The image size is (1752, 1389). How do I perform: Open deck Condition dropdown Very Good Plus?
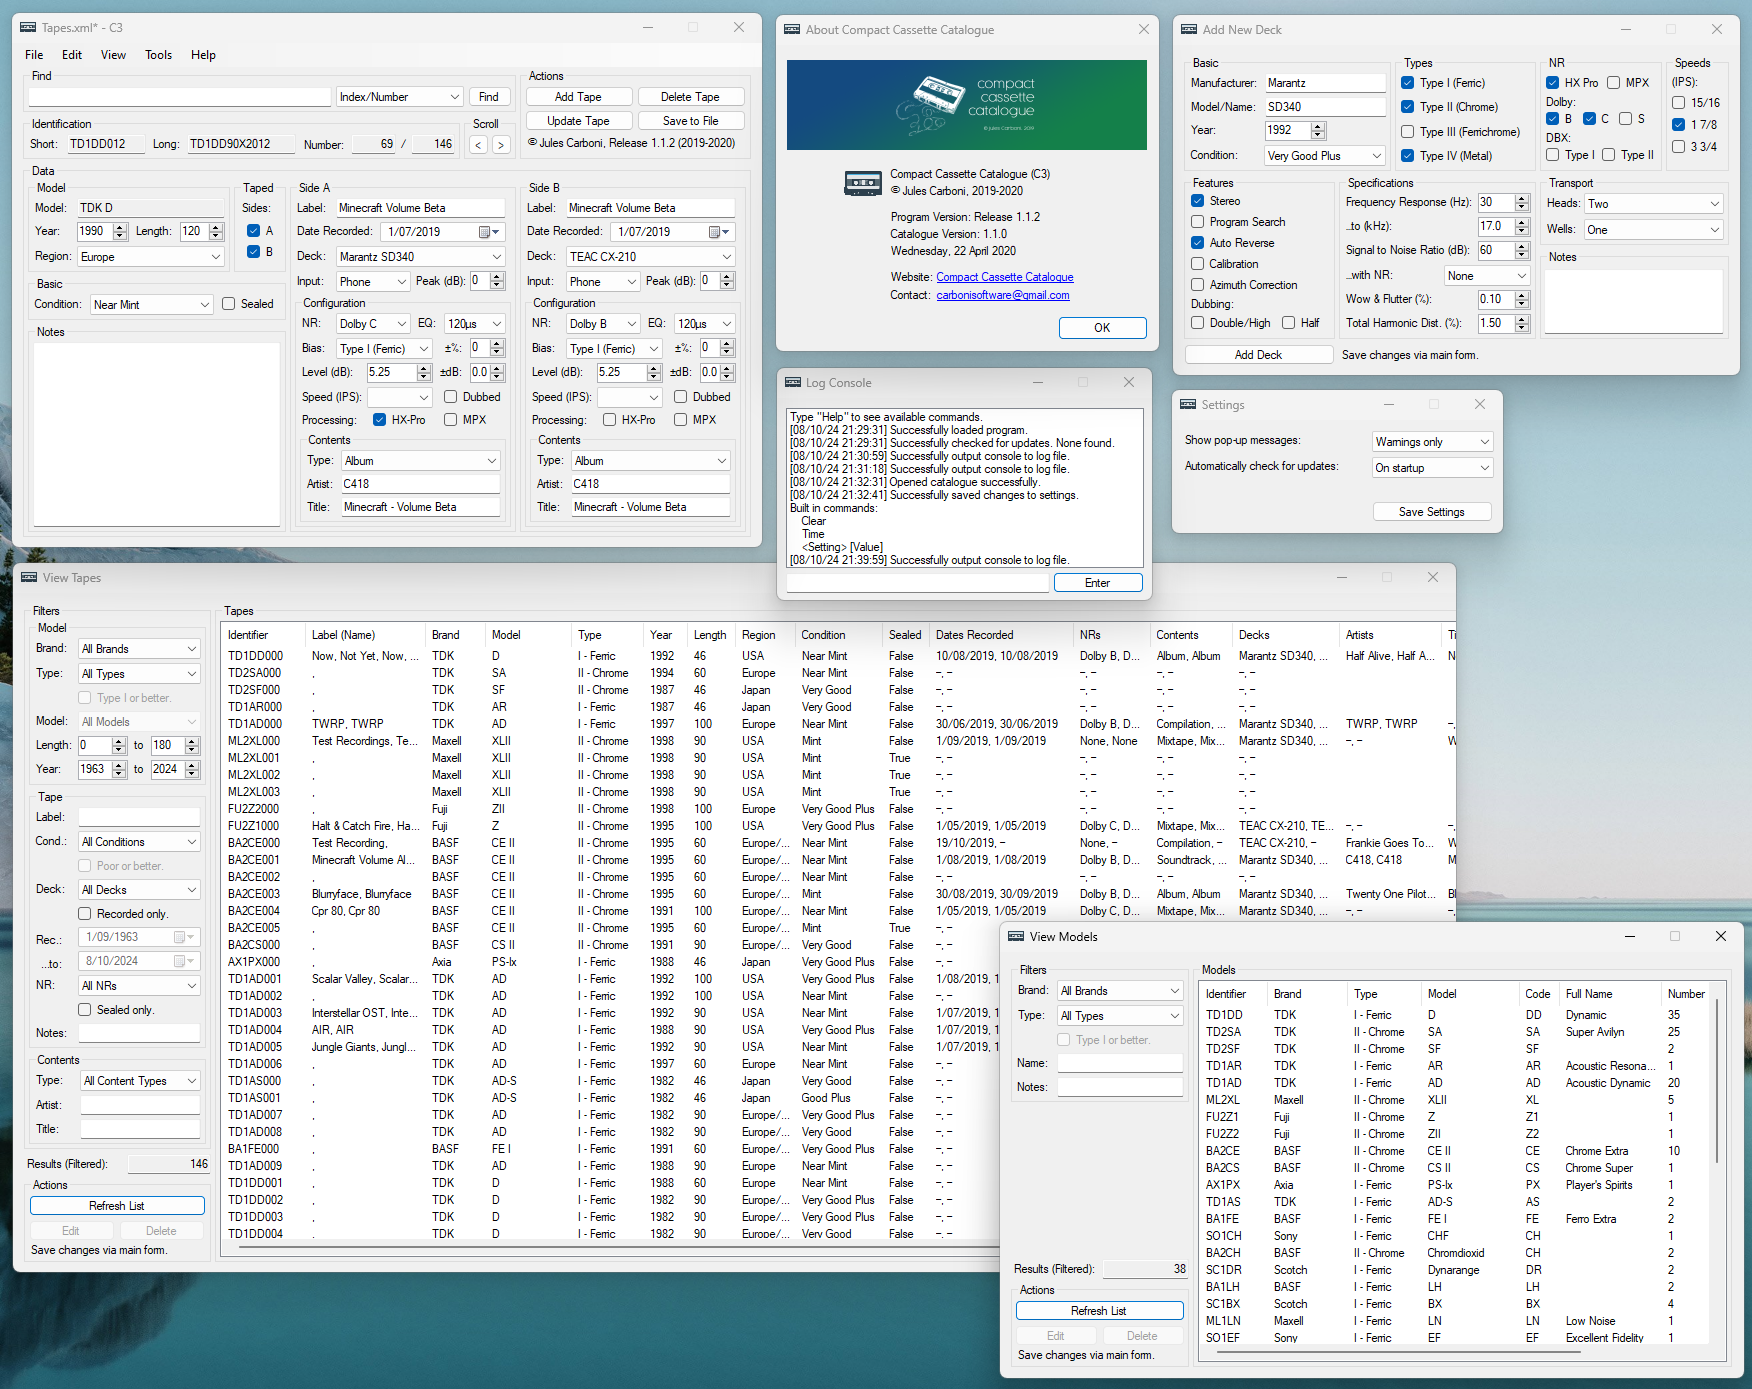1325,156
